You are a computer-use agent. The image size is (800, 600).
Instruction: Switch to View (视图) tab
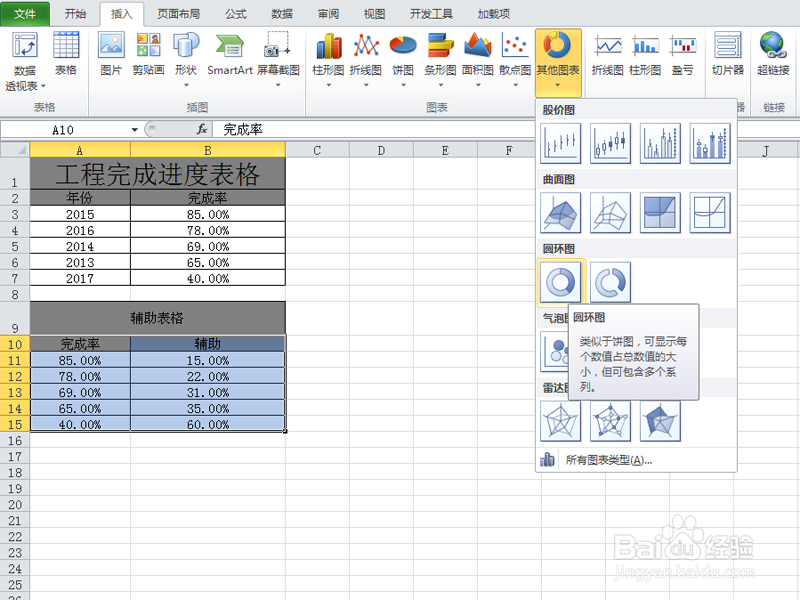[x=374, y=14]
